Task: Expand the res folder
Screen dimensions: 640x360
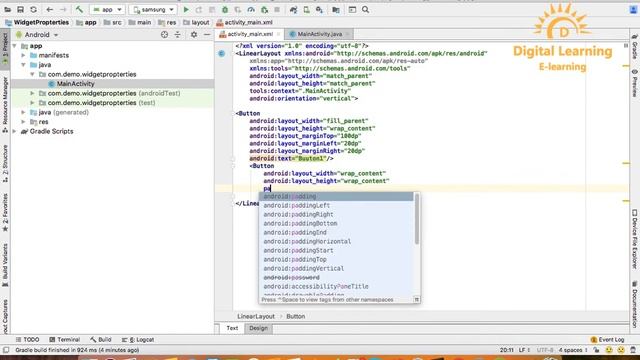Action: tap(24, 122)
